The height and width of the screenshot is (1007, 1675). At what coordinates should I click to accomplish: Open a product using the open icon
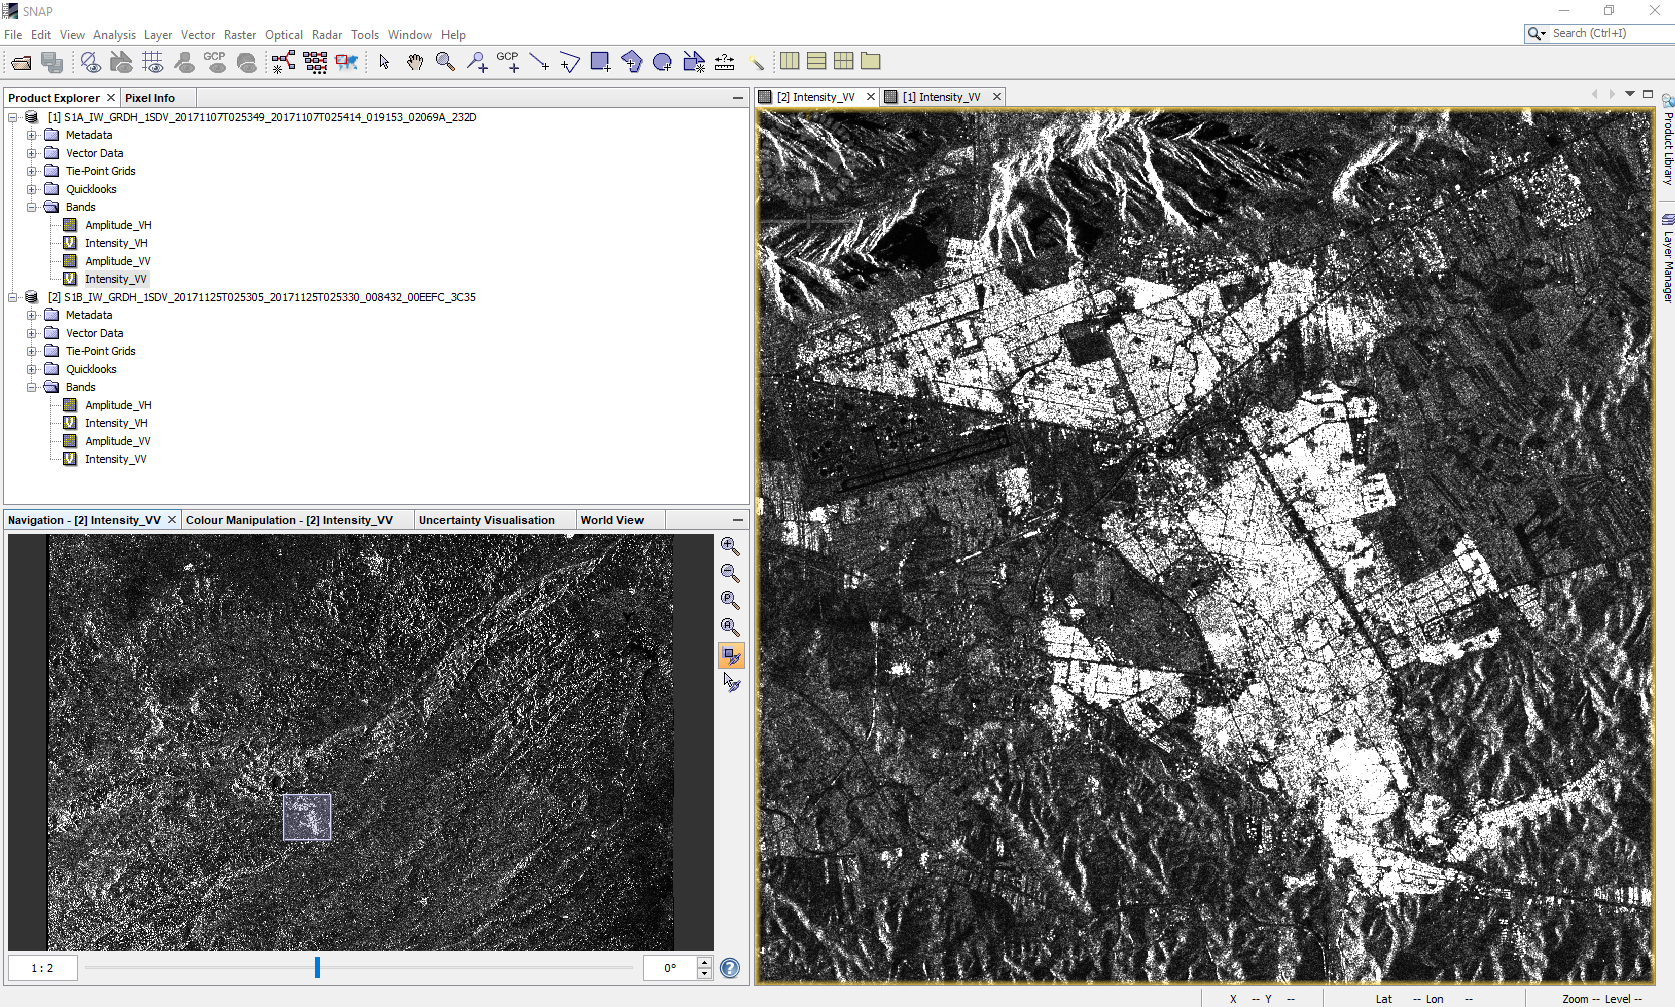[x=20, y=61]
